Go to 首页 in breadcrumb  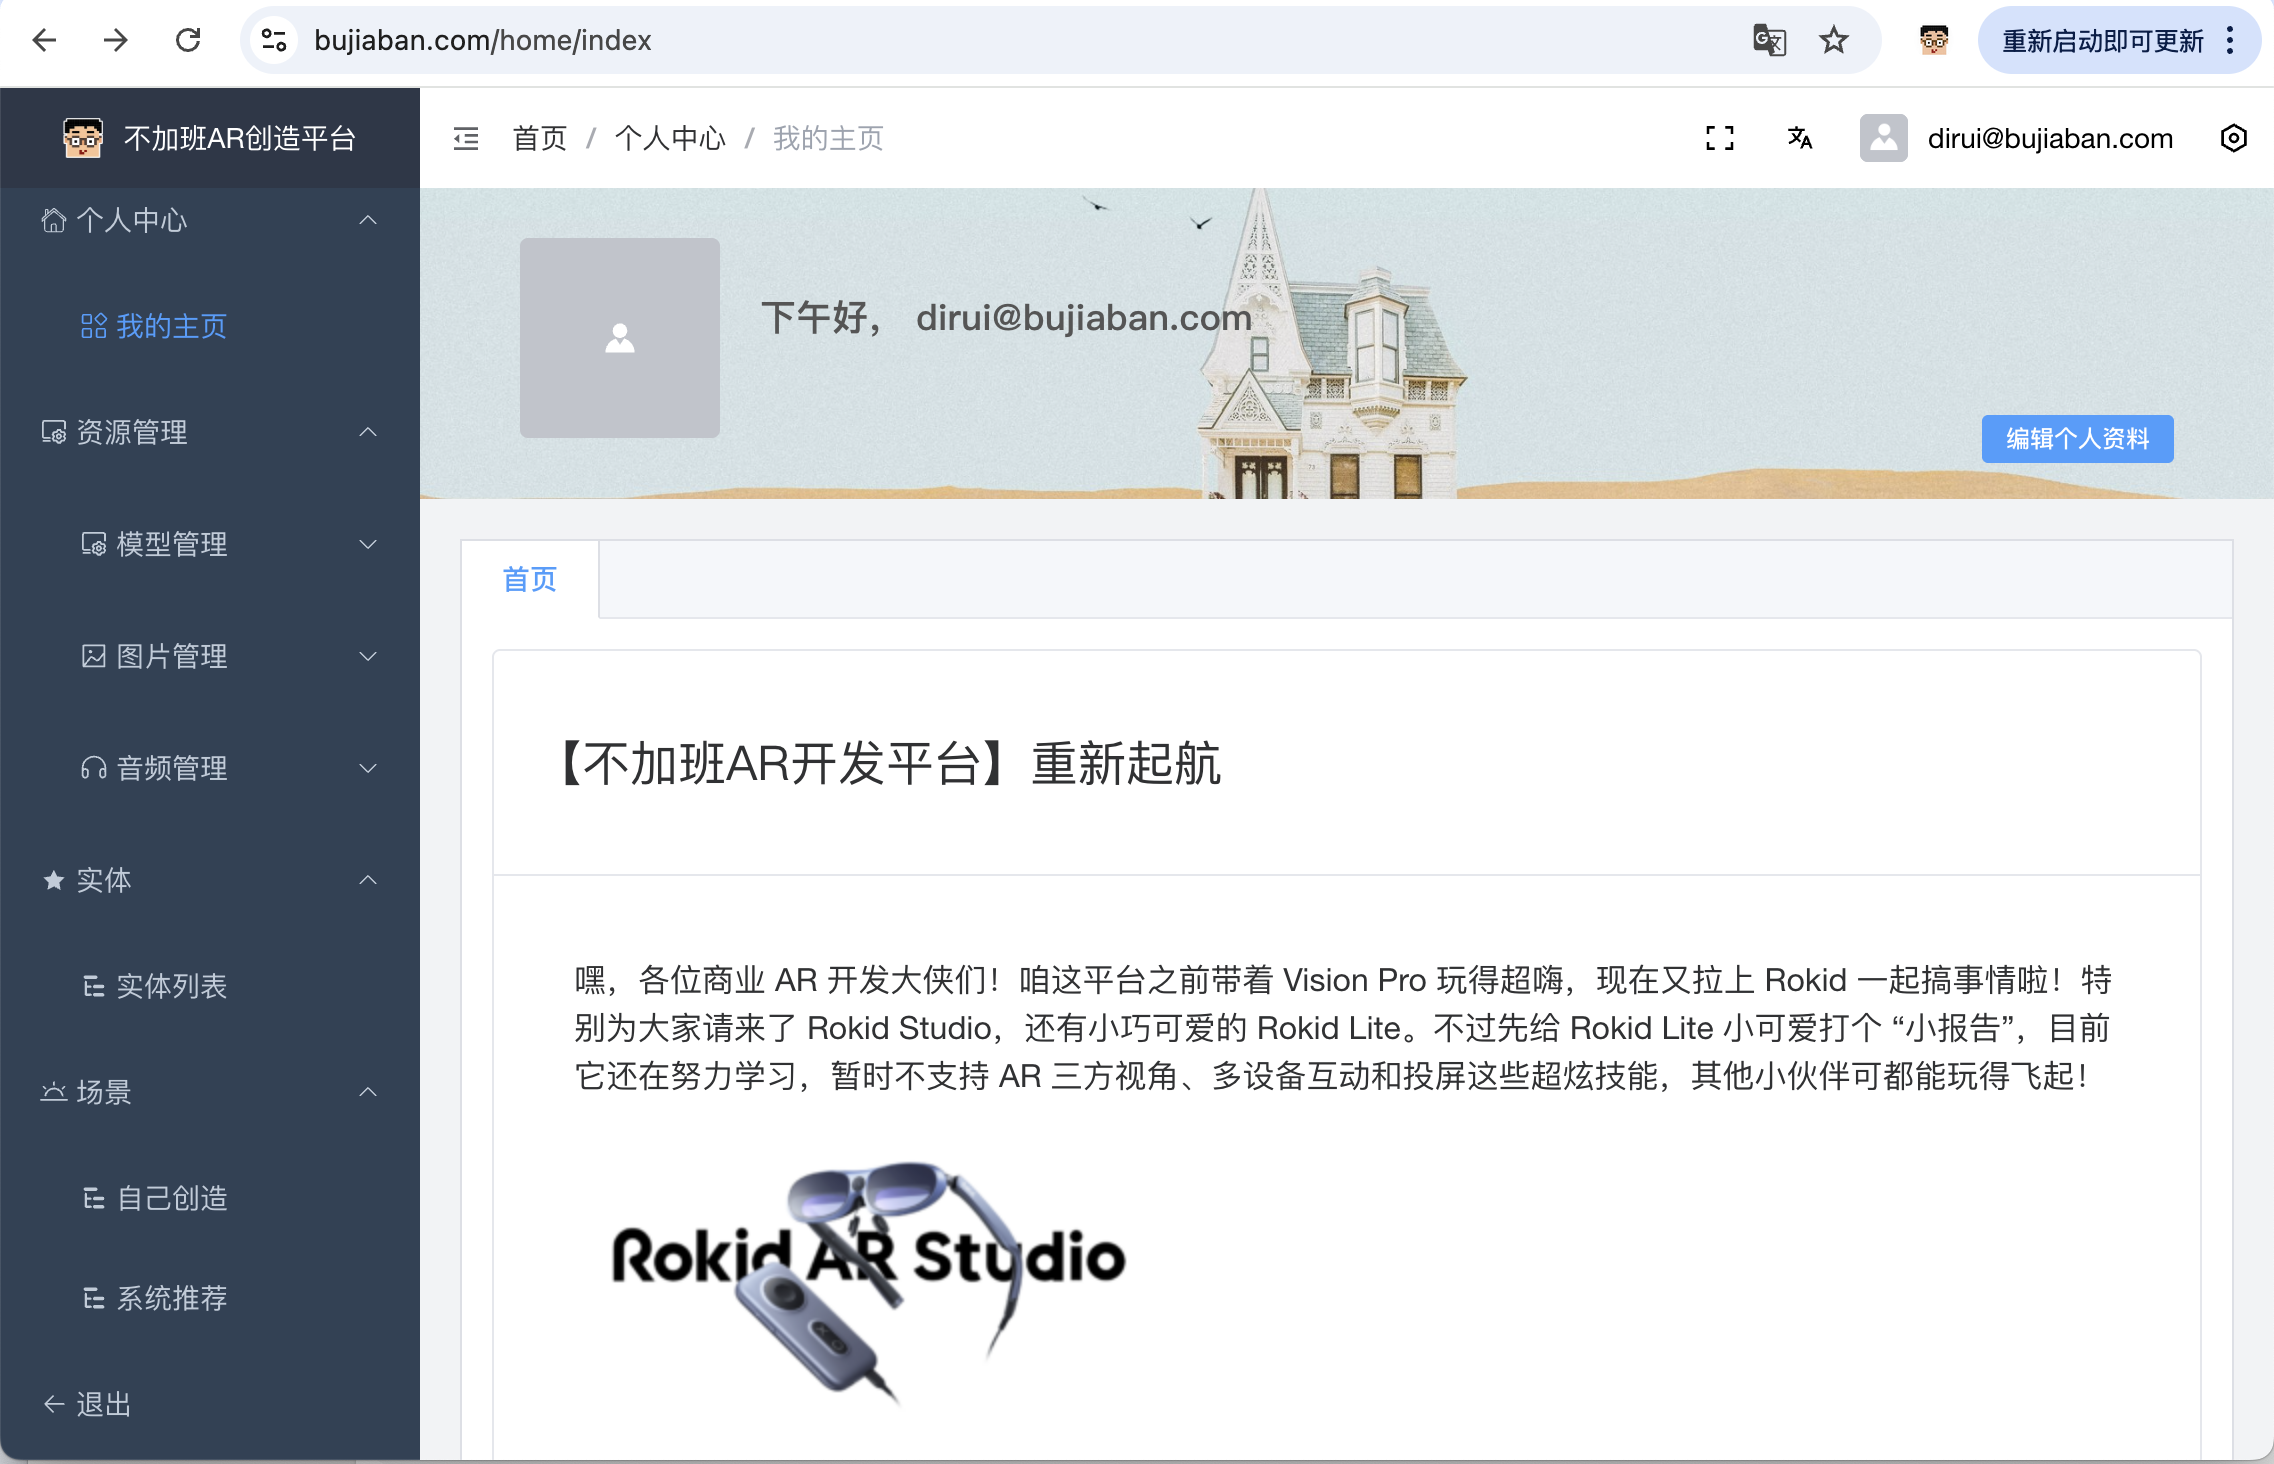coord(540,138)
